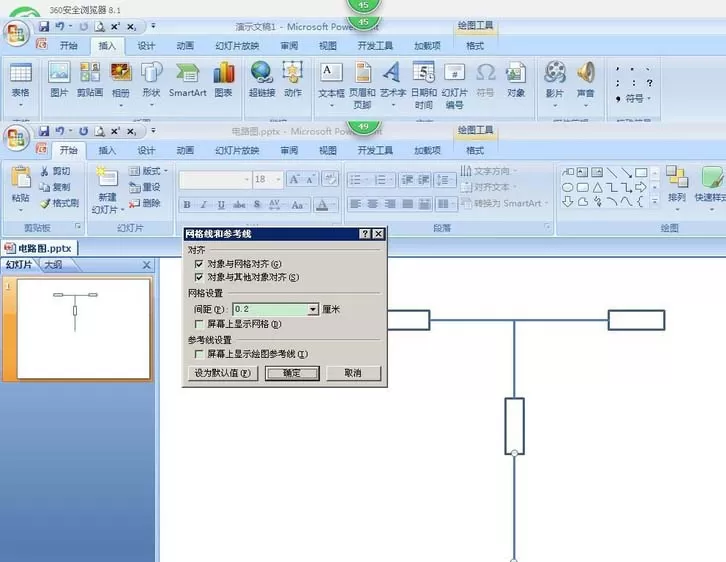Toggle 对象与网格对齐 checkbox
This screenshot has height=562, width=726.
click(199, 264)
